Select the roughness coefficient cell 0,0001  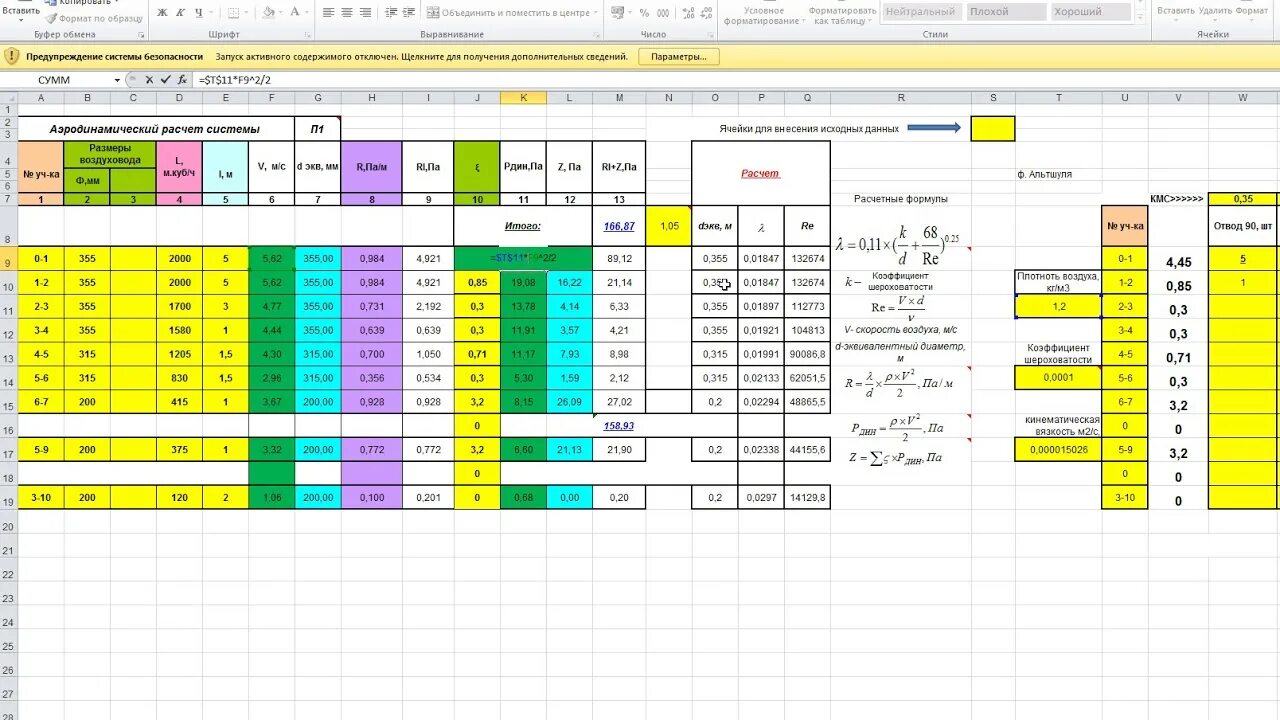coord(1058,378)
